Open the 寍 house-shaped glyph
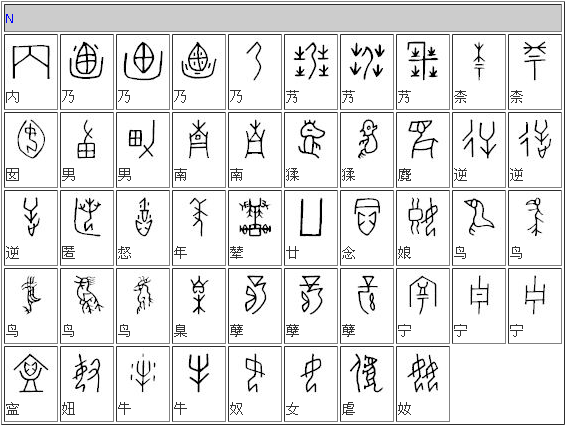Screen dimensions: 566x426 click(31, 384)
